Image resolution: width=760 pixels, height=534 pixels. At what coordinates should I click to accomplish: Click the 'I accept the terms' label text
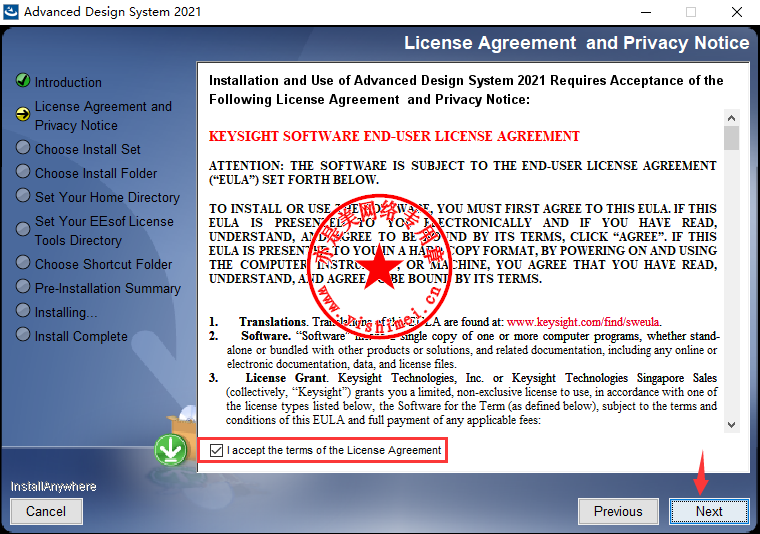[334, 450]
